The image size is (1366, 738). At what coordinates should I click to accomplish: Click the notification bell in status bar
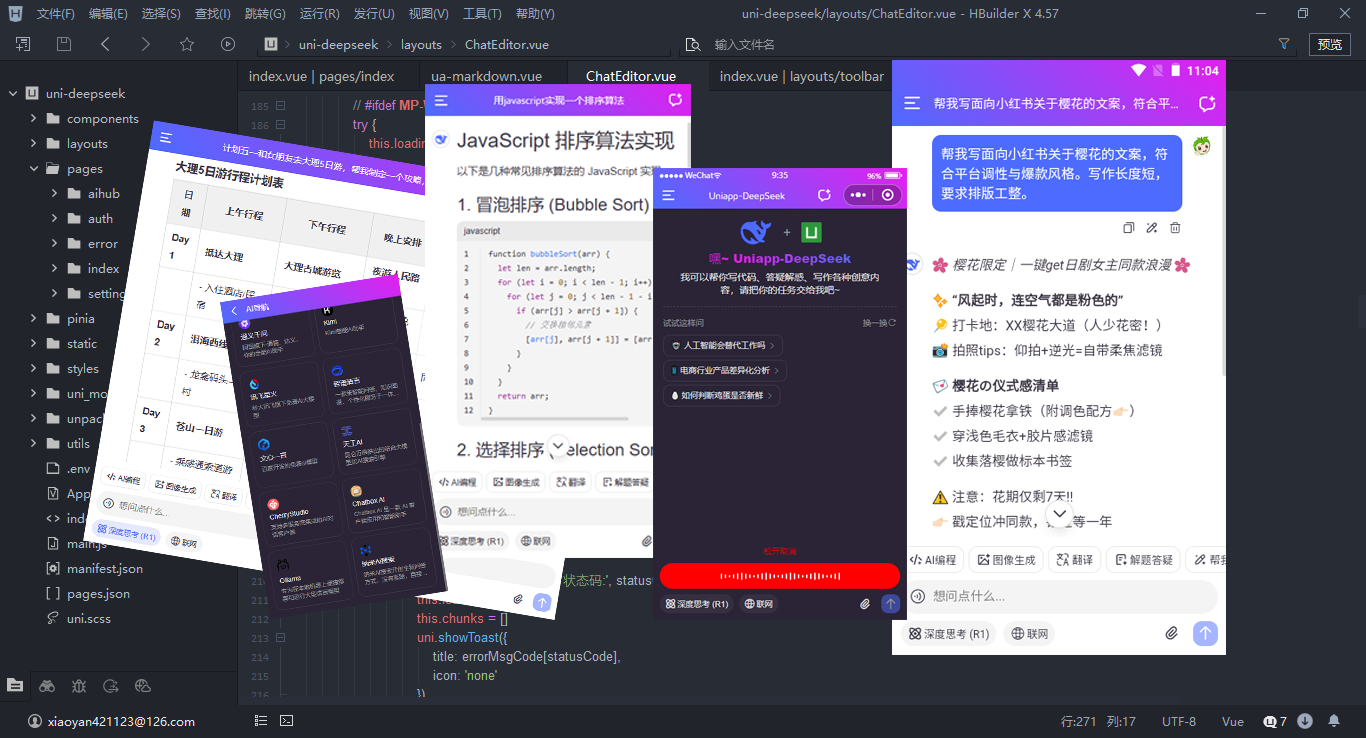pos(1334,721)
